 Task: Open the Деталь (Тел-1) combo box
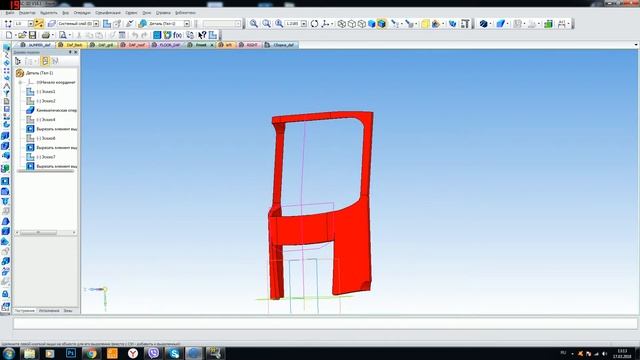[x=169, y=24]
